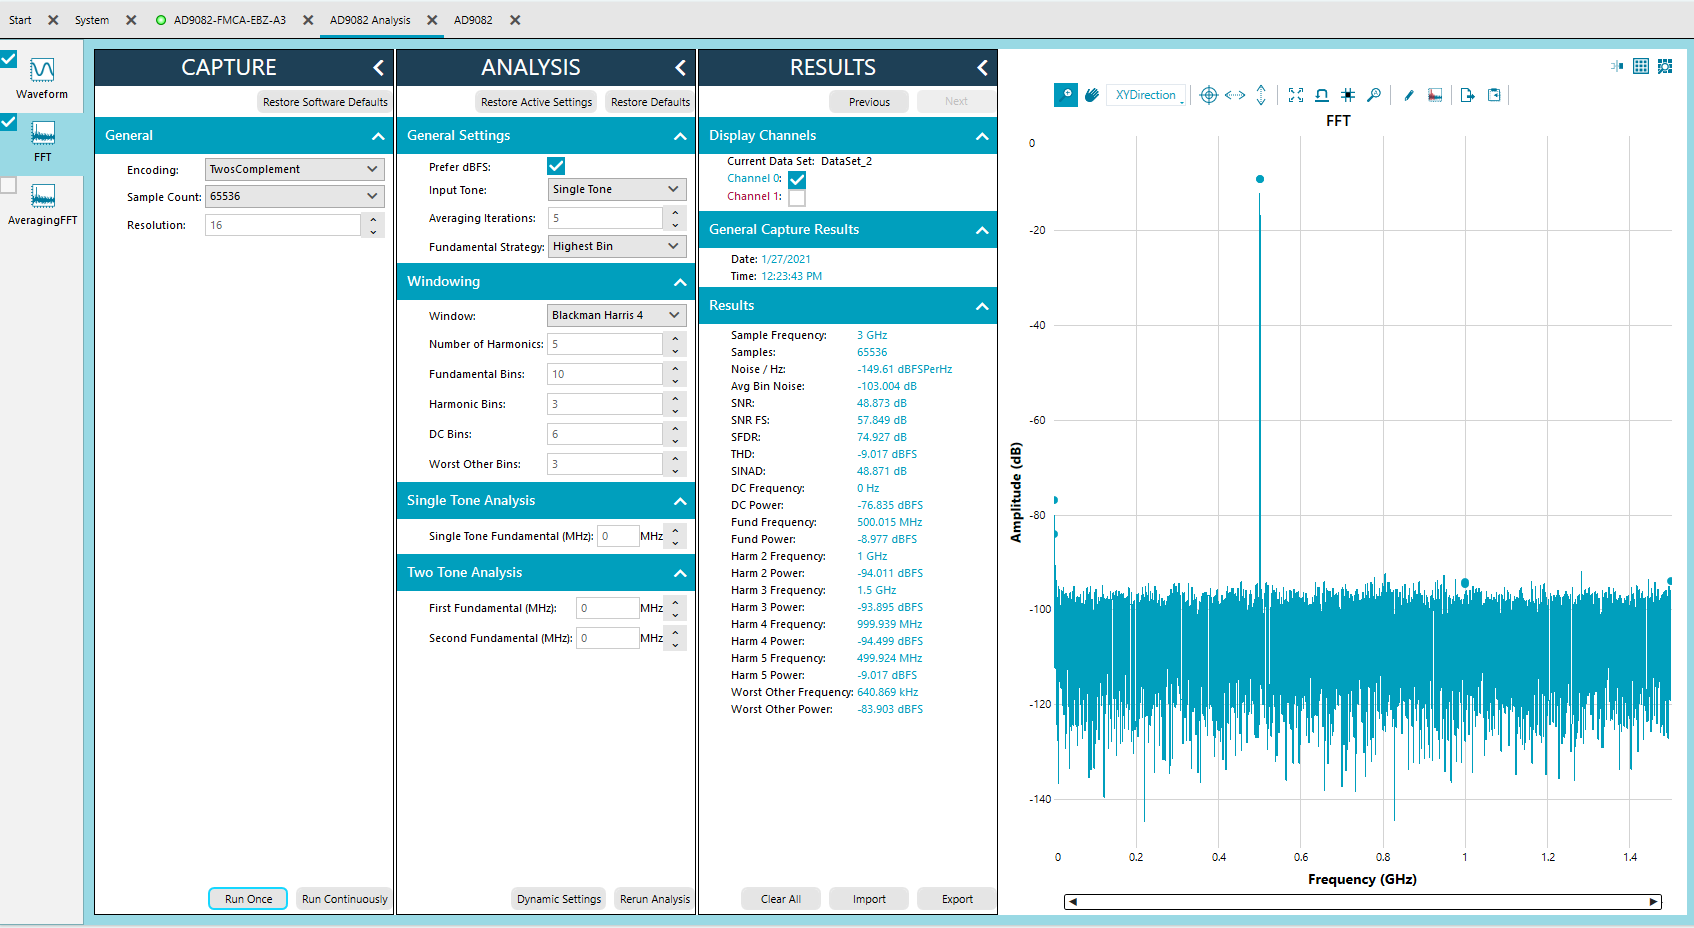The image size is (1694, 928).
Task: Open the XYDirection dropdown
Action: pos(1146,95)
